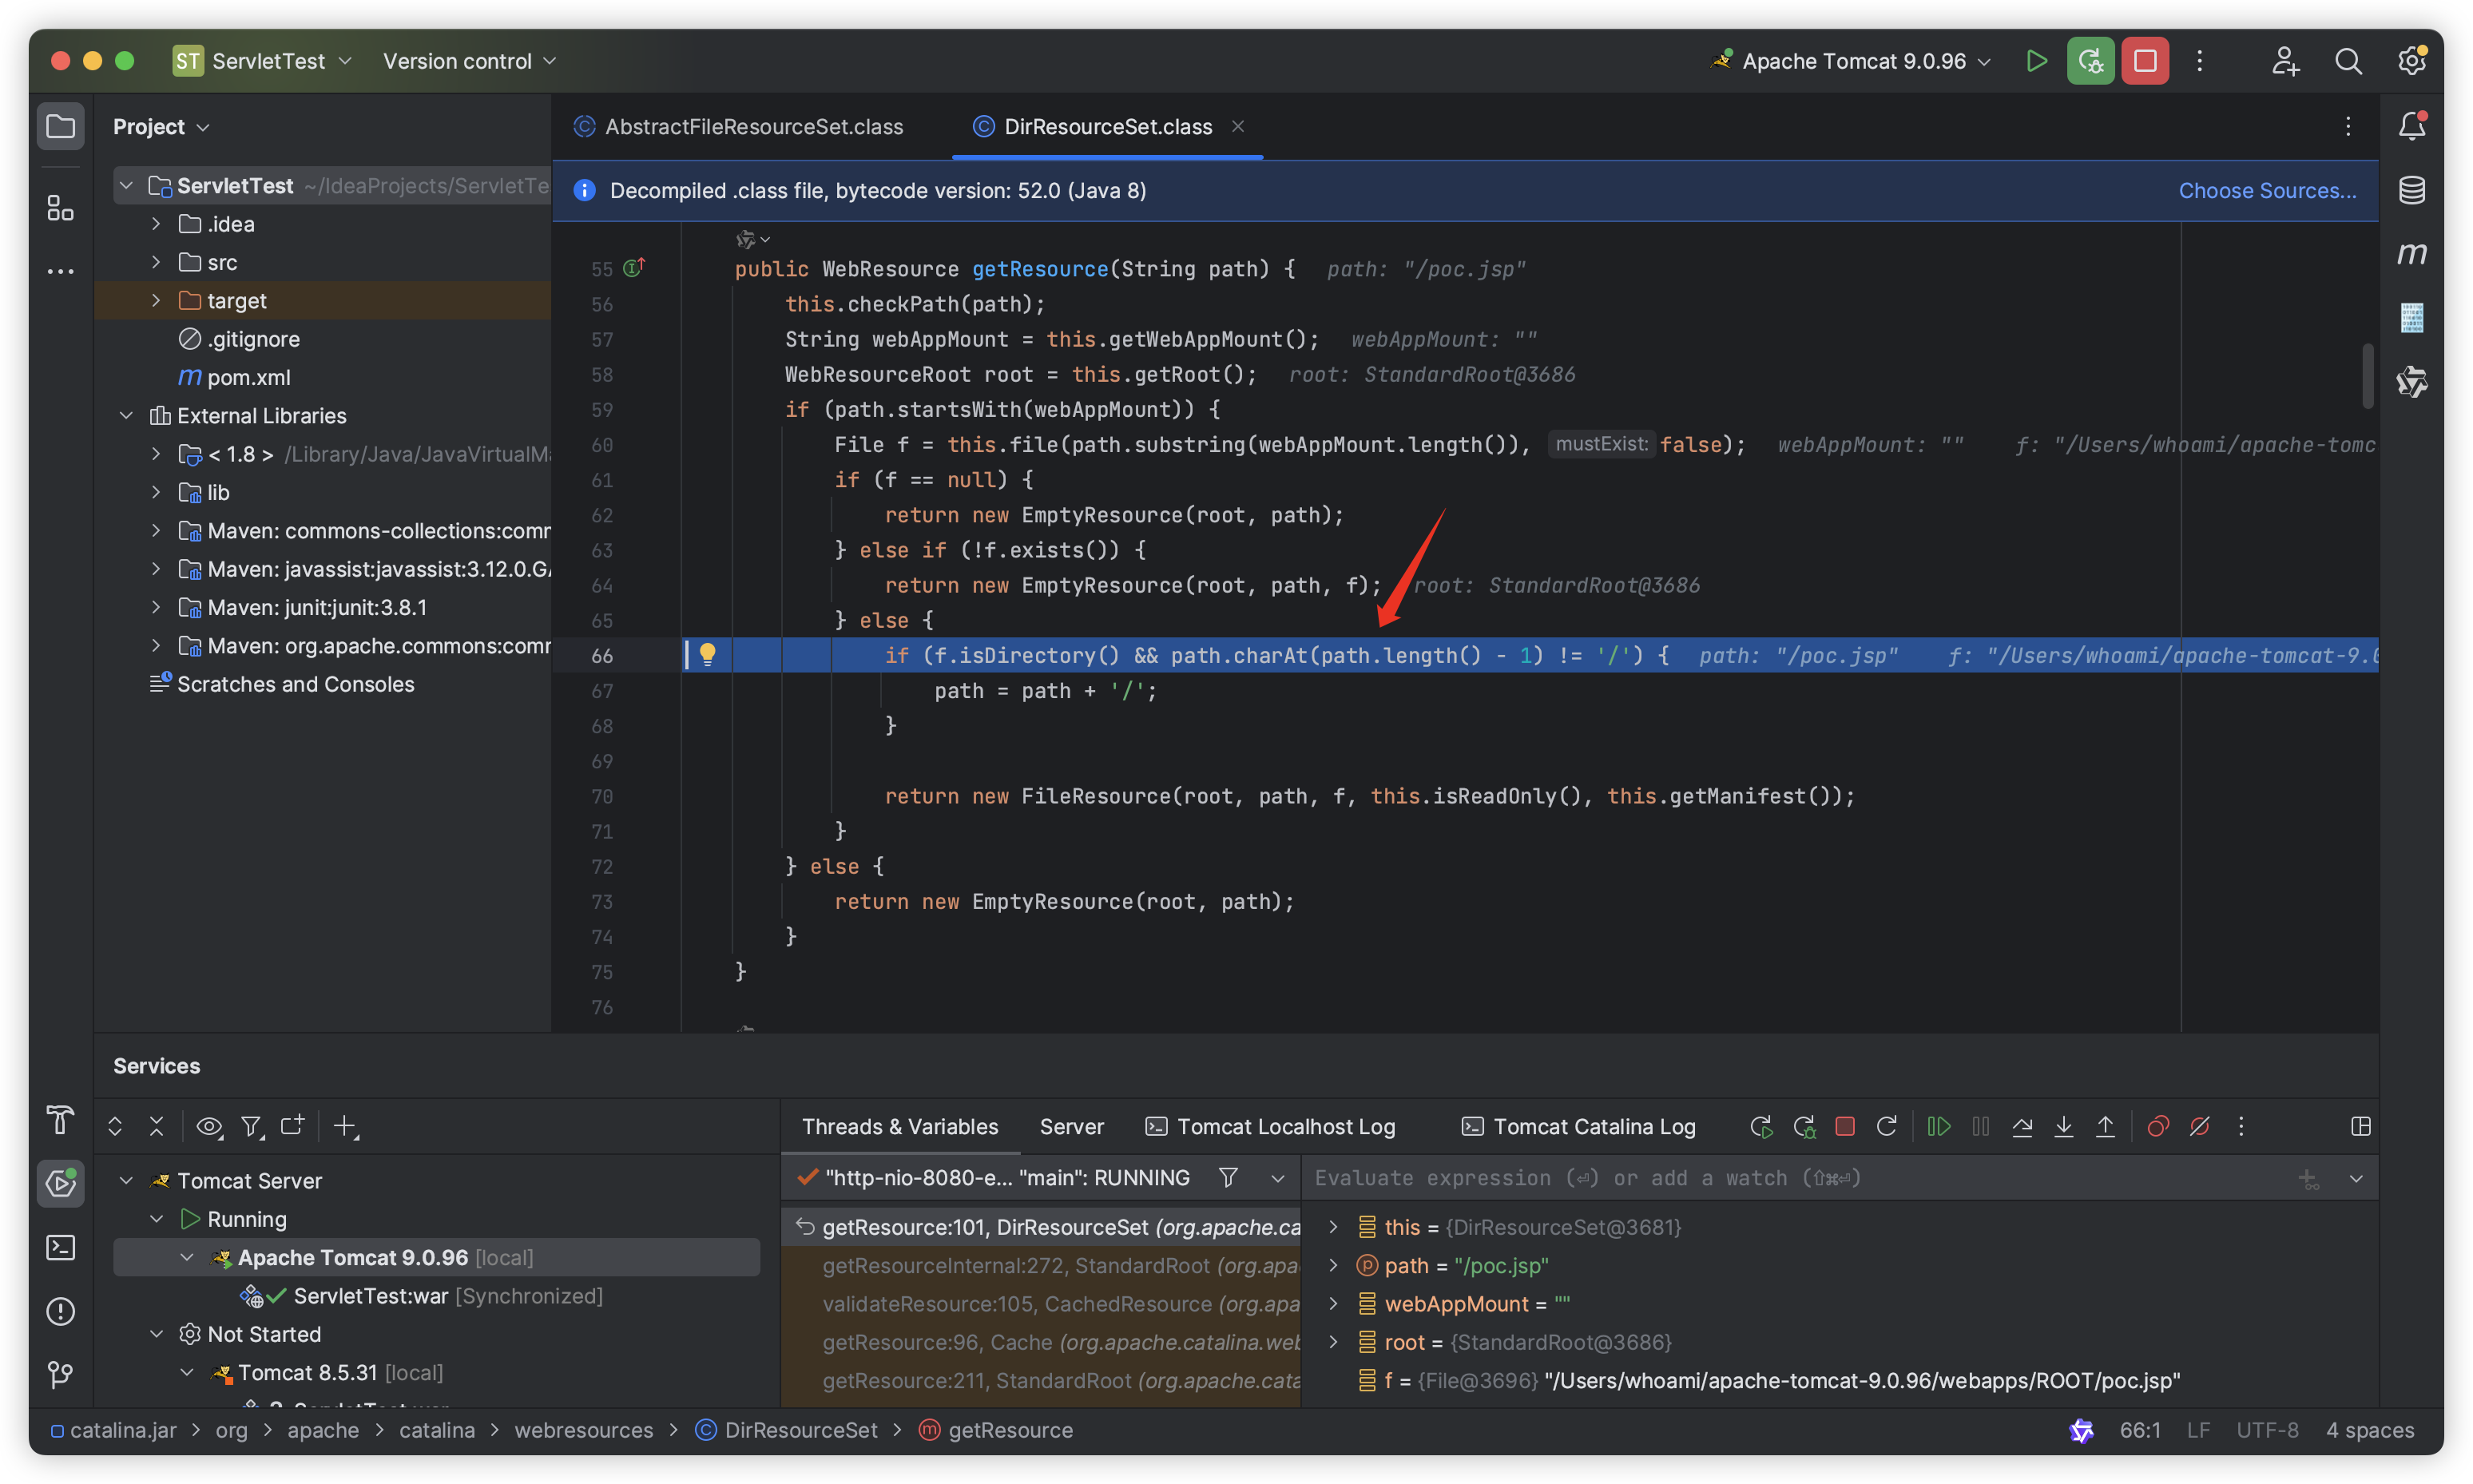Open the Project view selector dropdown

pyautogui.click(x=161, y=127)
